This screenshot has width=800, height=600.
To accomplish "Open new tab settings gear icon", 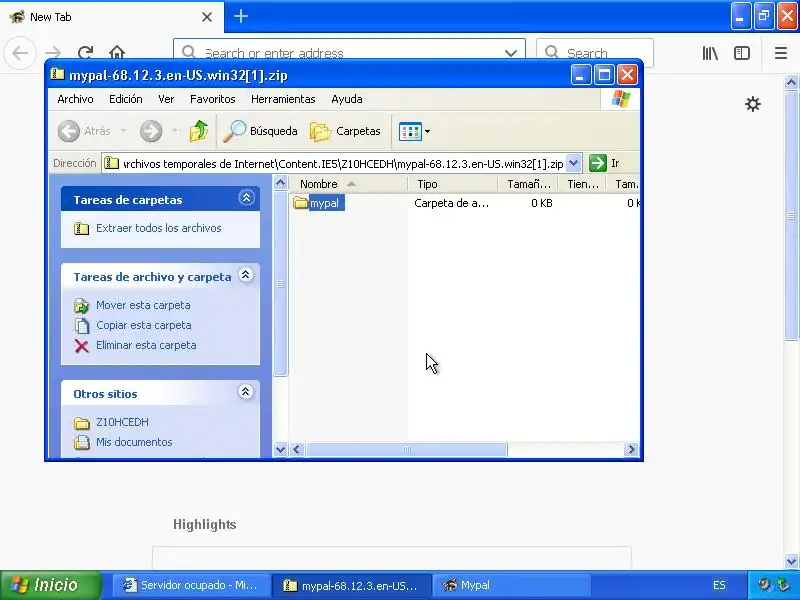I will [753, 104].
